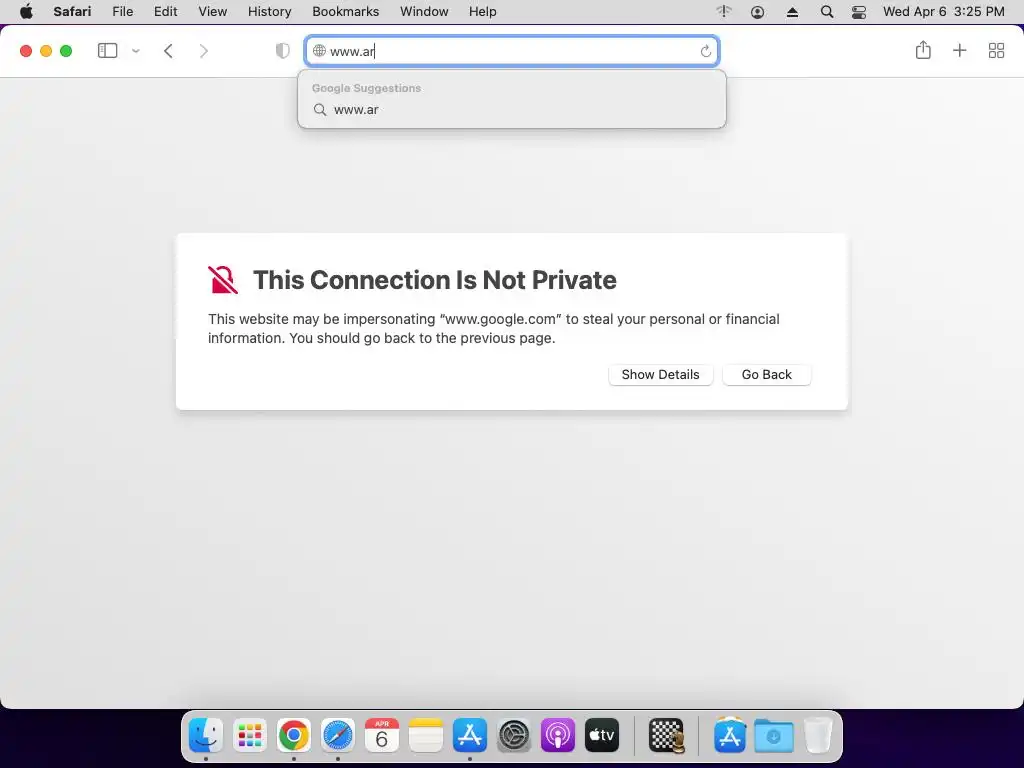The height and width of the screenshot is (768, 1024).
Task: Click the user account menu bar icon
Action: 758,12
